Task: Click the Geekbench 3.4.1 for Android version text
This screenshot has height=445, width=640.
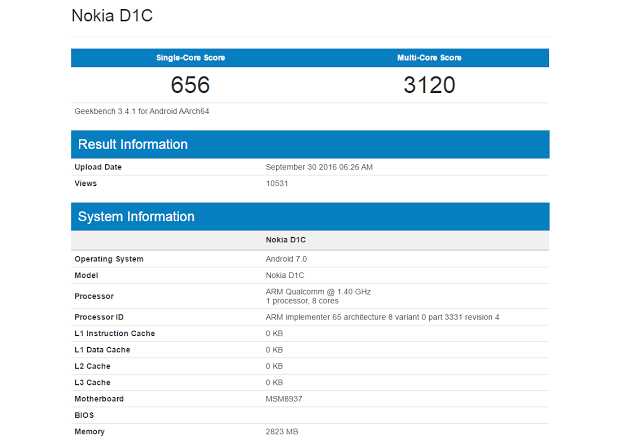Action: [x=142, y=110]
